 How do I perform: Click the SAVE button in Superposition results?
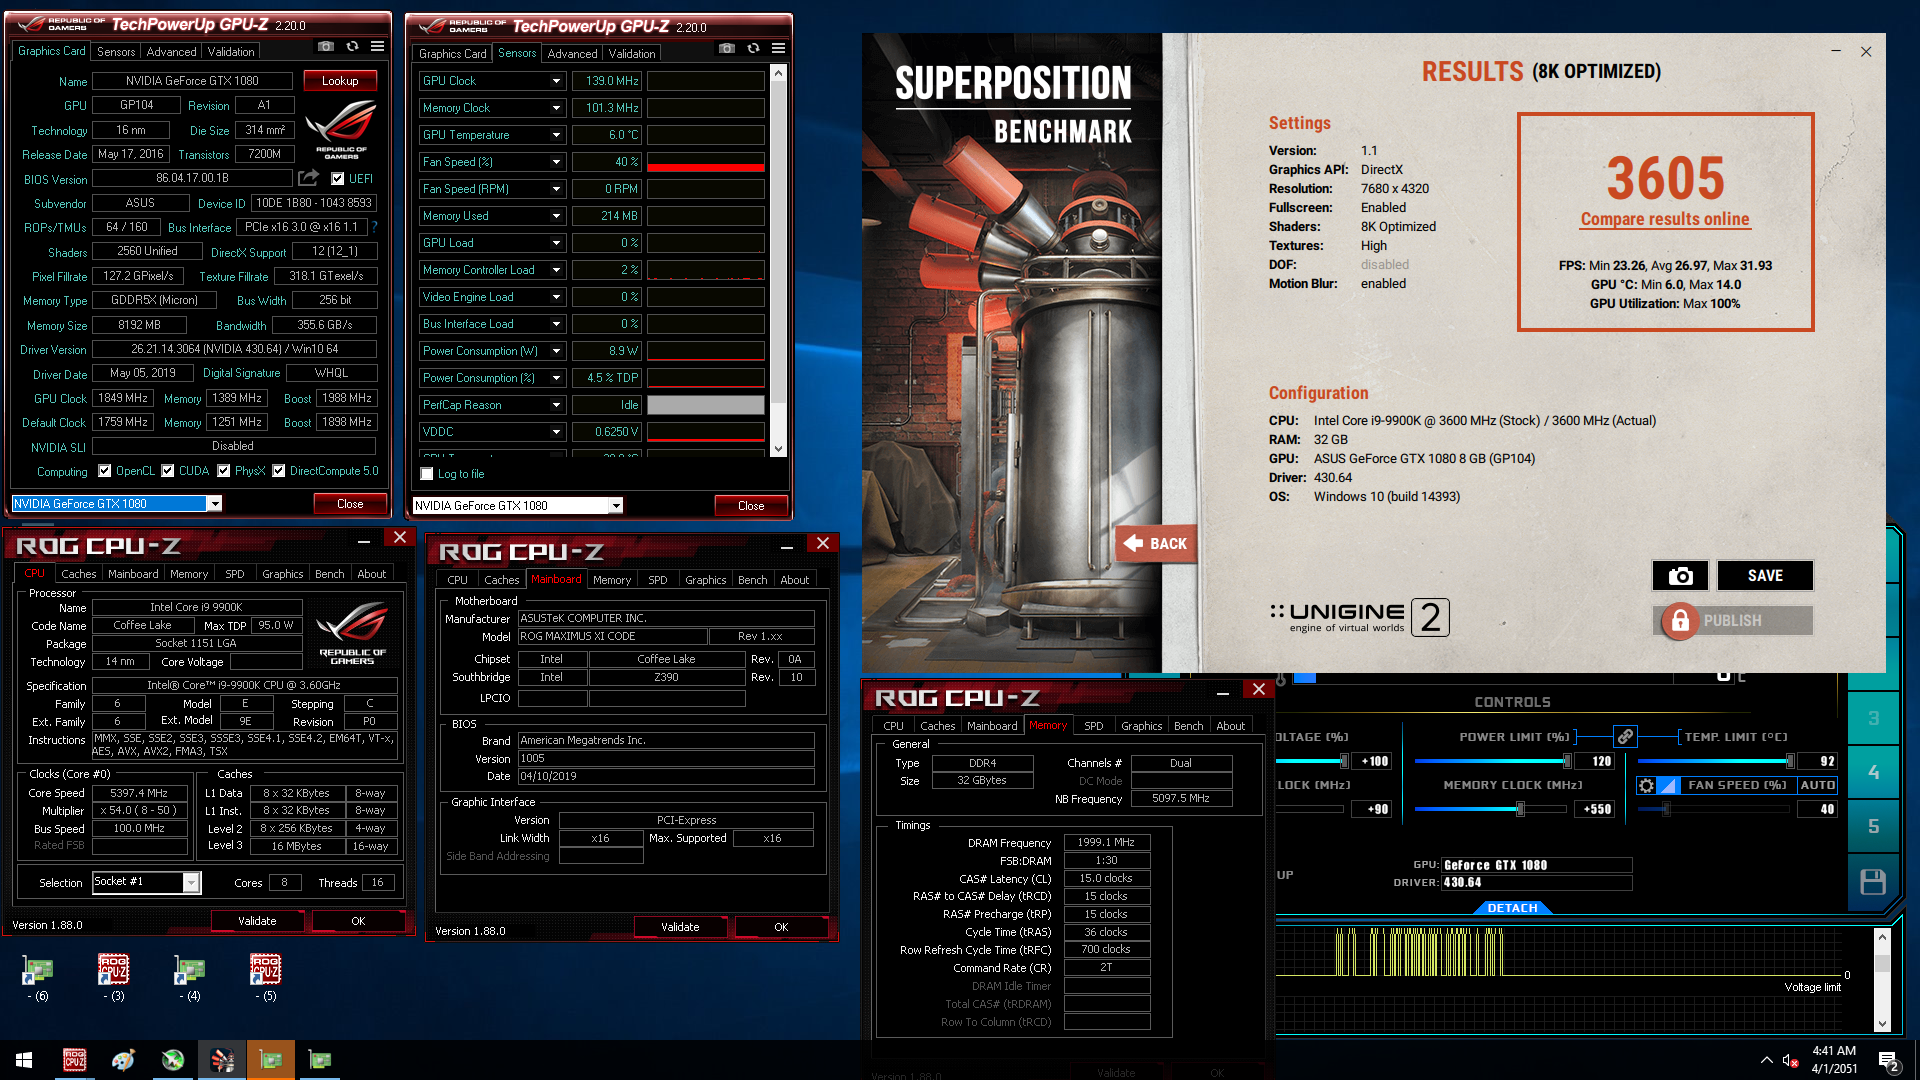(1765, 575)
